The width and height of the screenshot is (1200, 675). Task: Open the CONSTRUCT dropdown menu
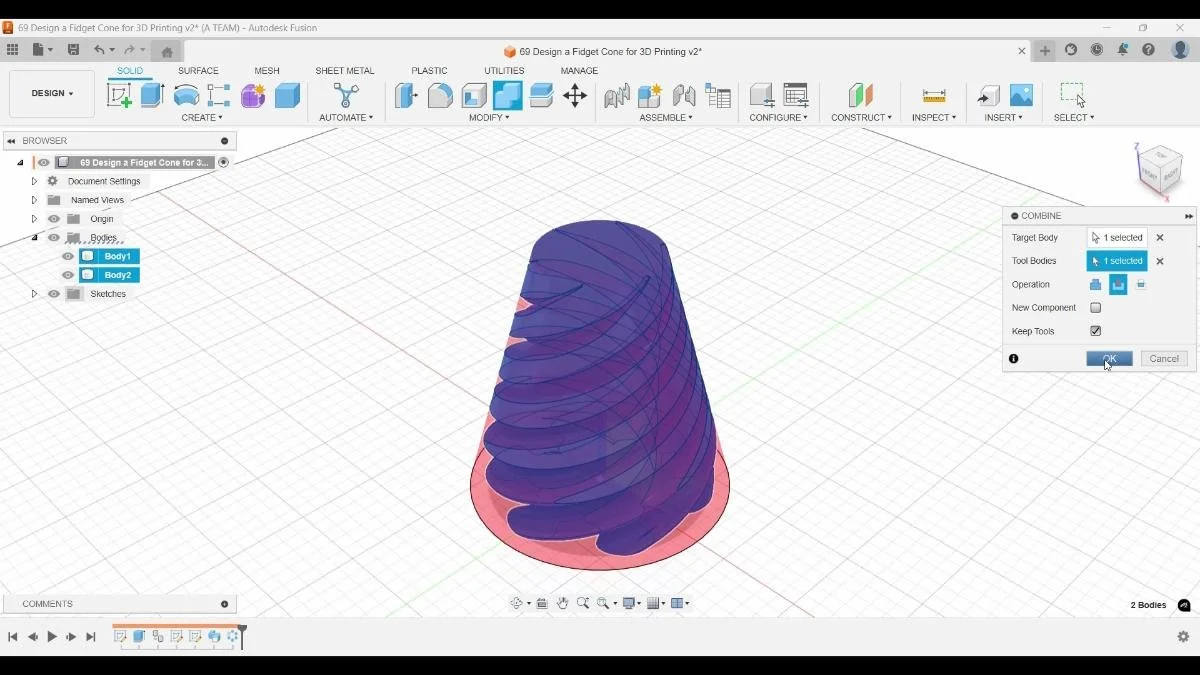861,118
